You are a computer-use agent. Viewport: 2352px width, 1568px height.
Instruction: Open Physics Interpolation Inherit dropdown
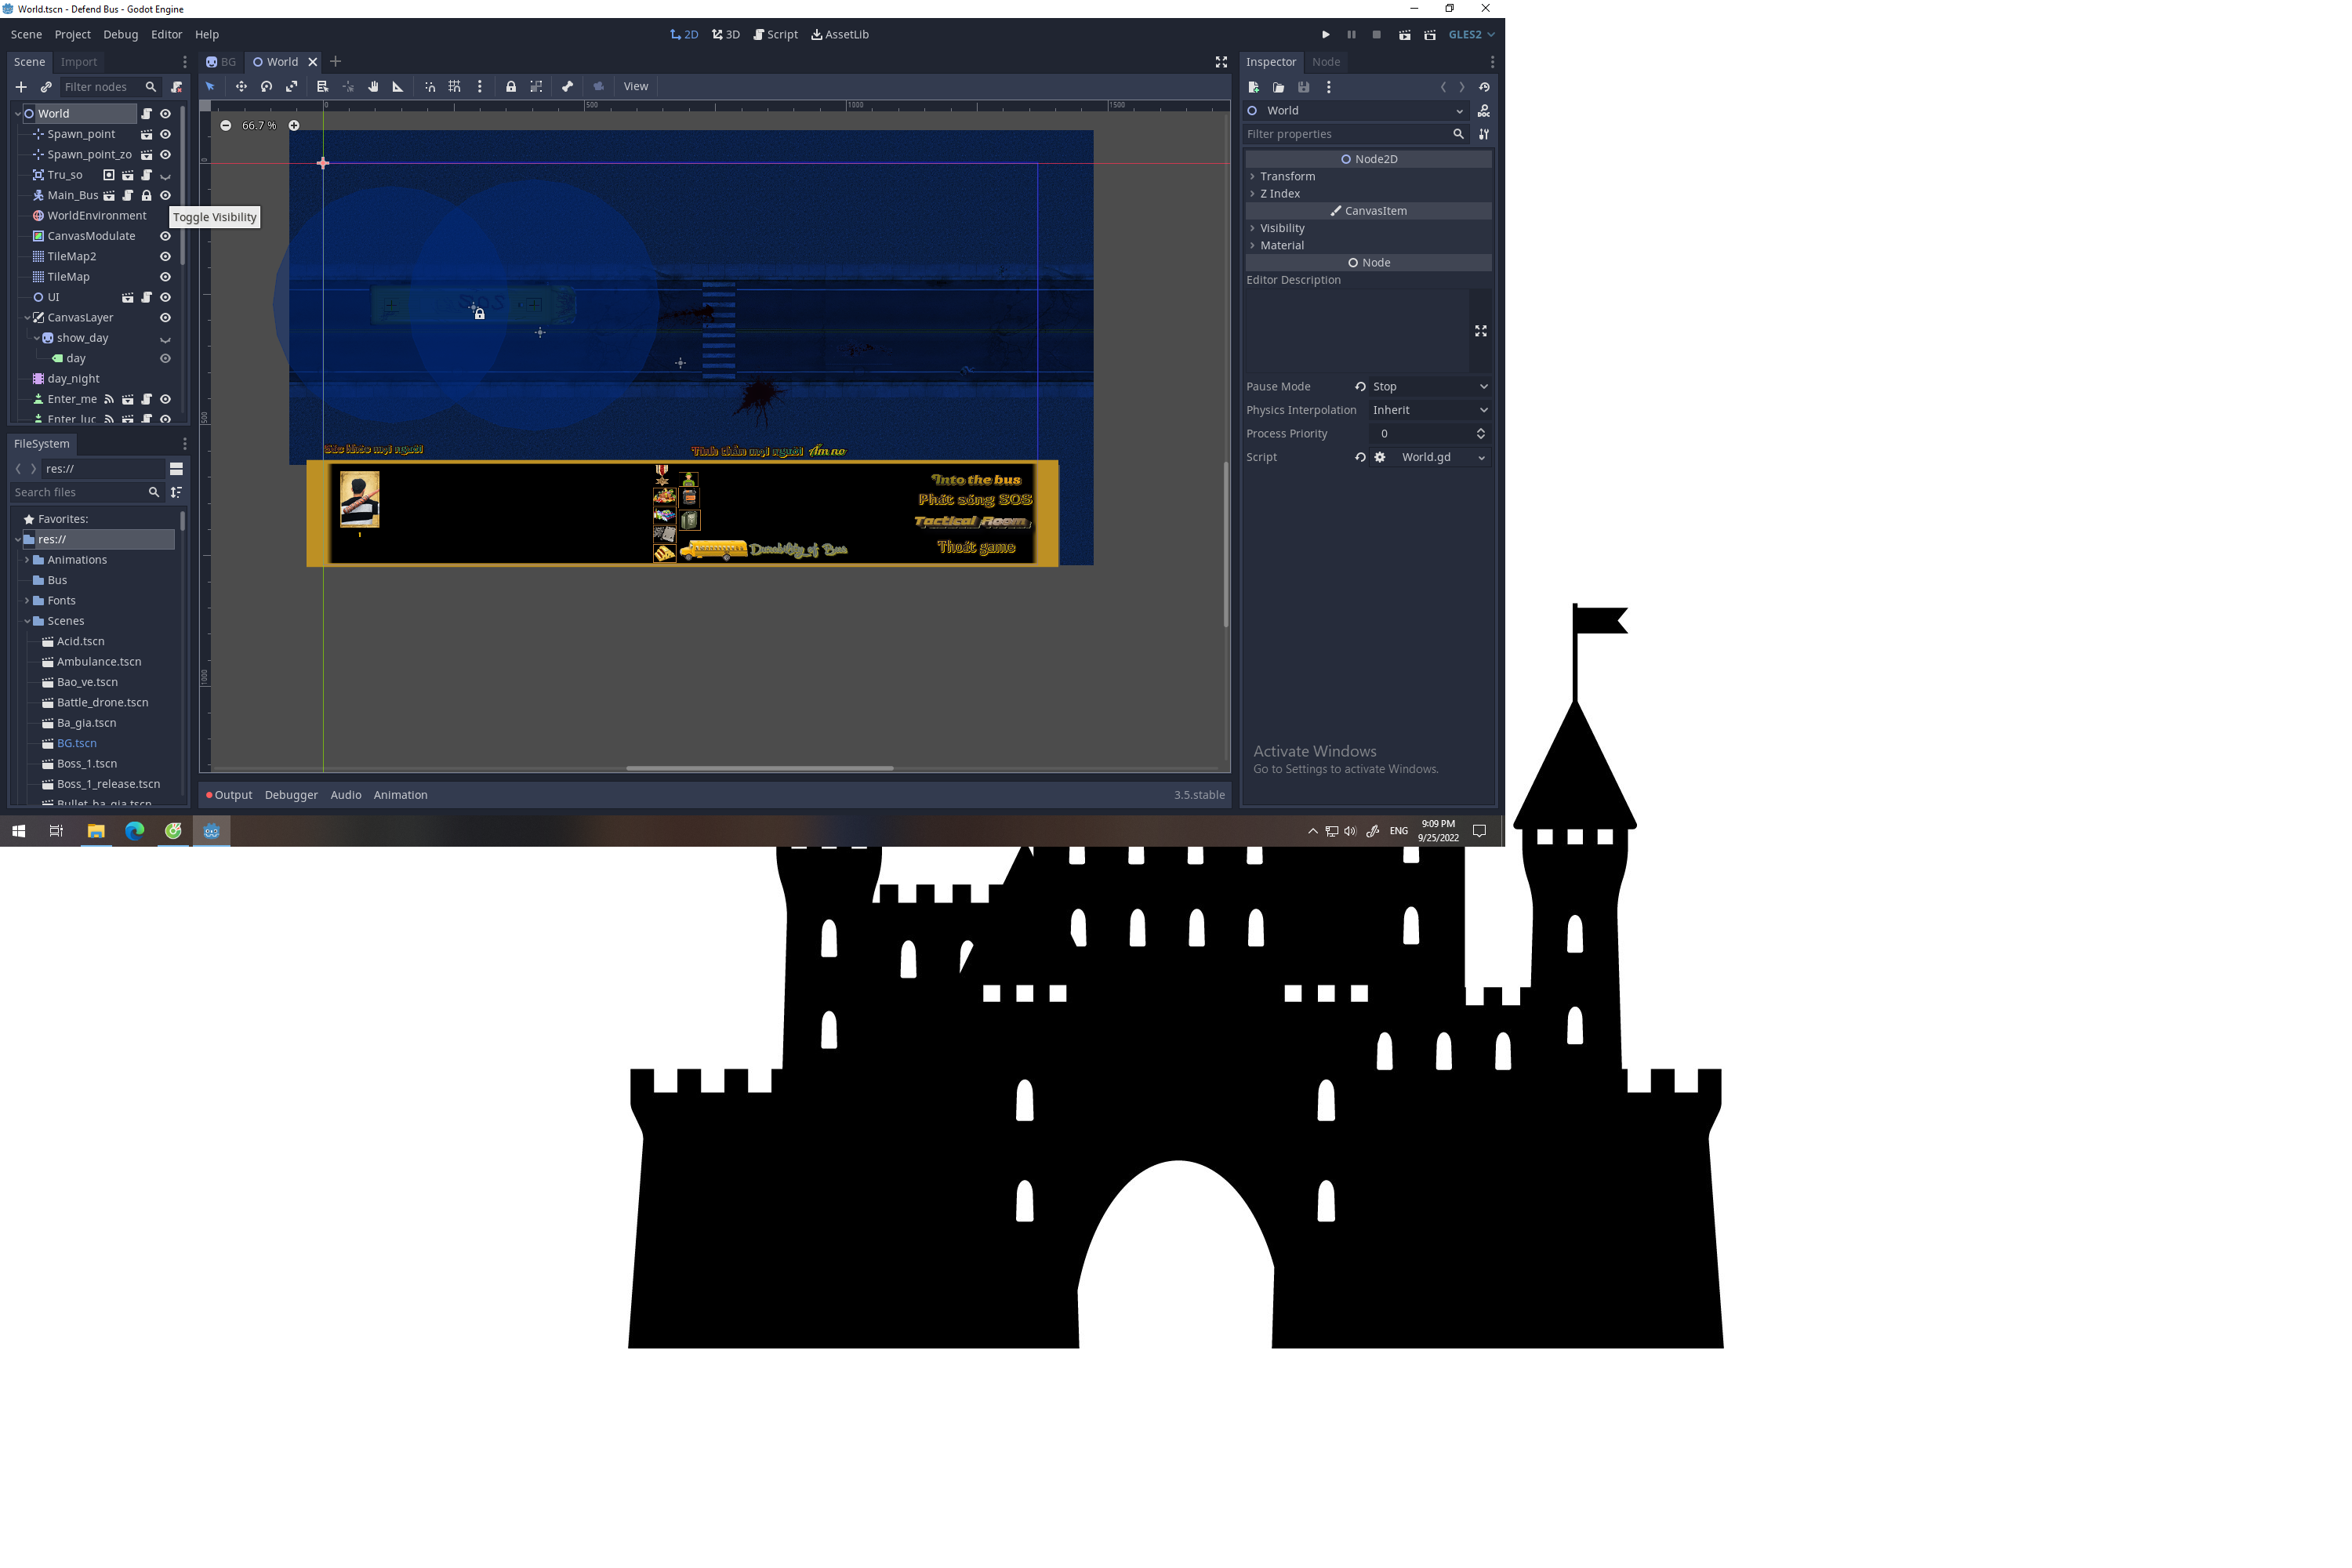coord(1430,410)
